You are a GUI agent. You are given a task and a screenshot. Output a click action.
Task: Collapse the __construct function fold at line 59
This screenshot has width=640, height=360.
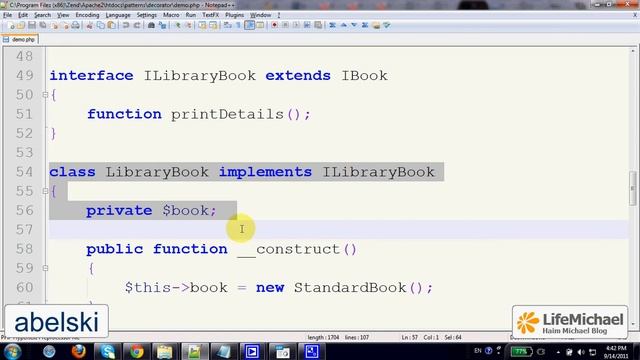[x=45, y=268]
